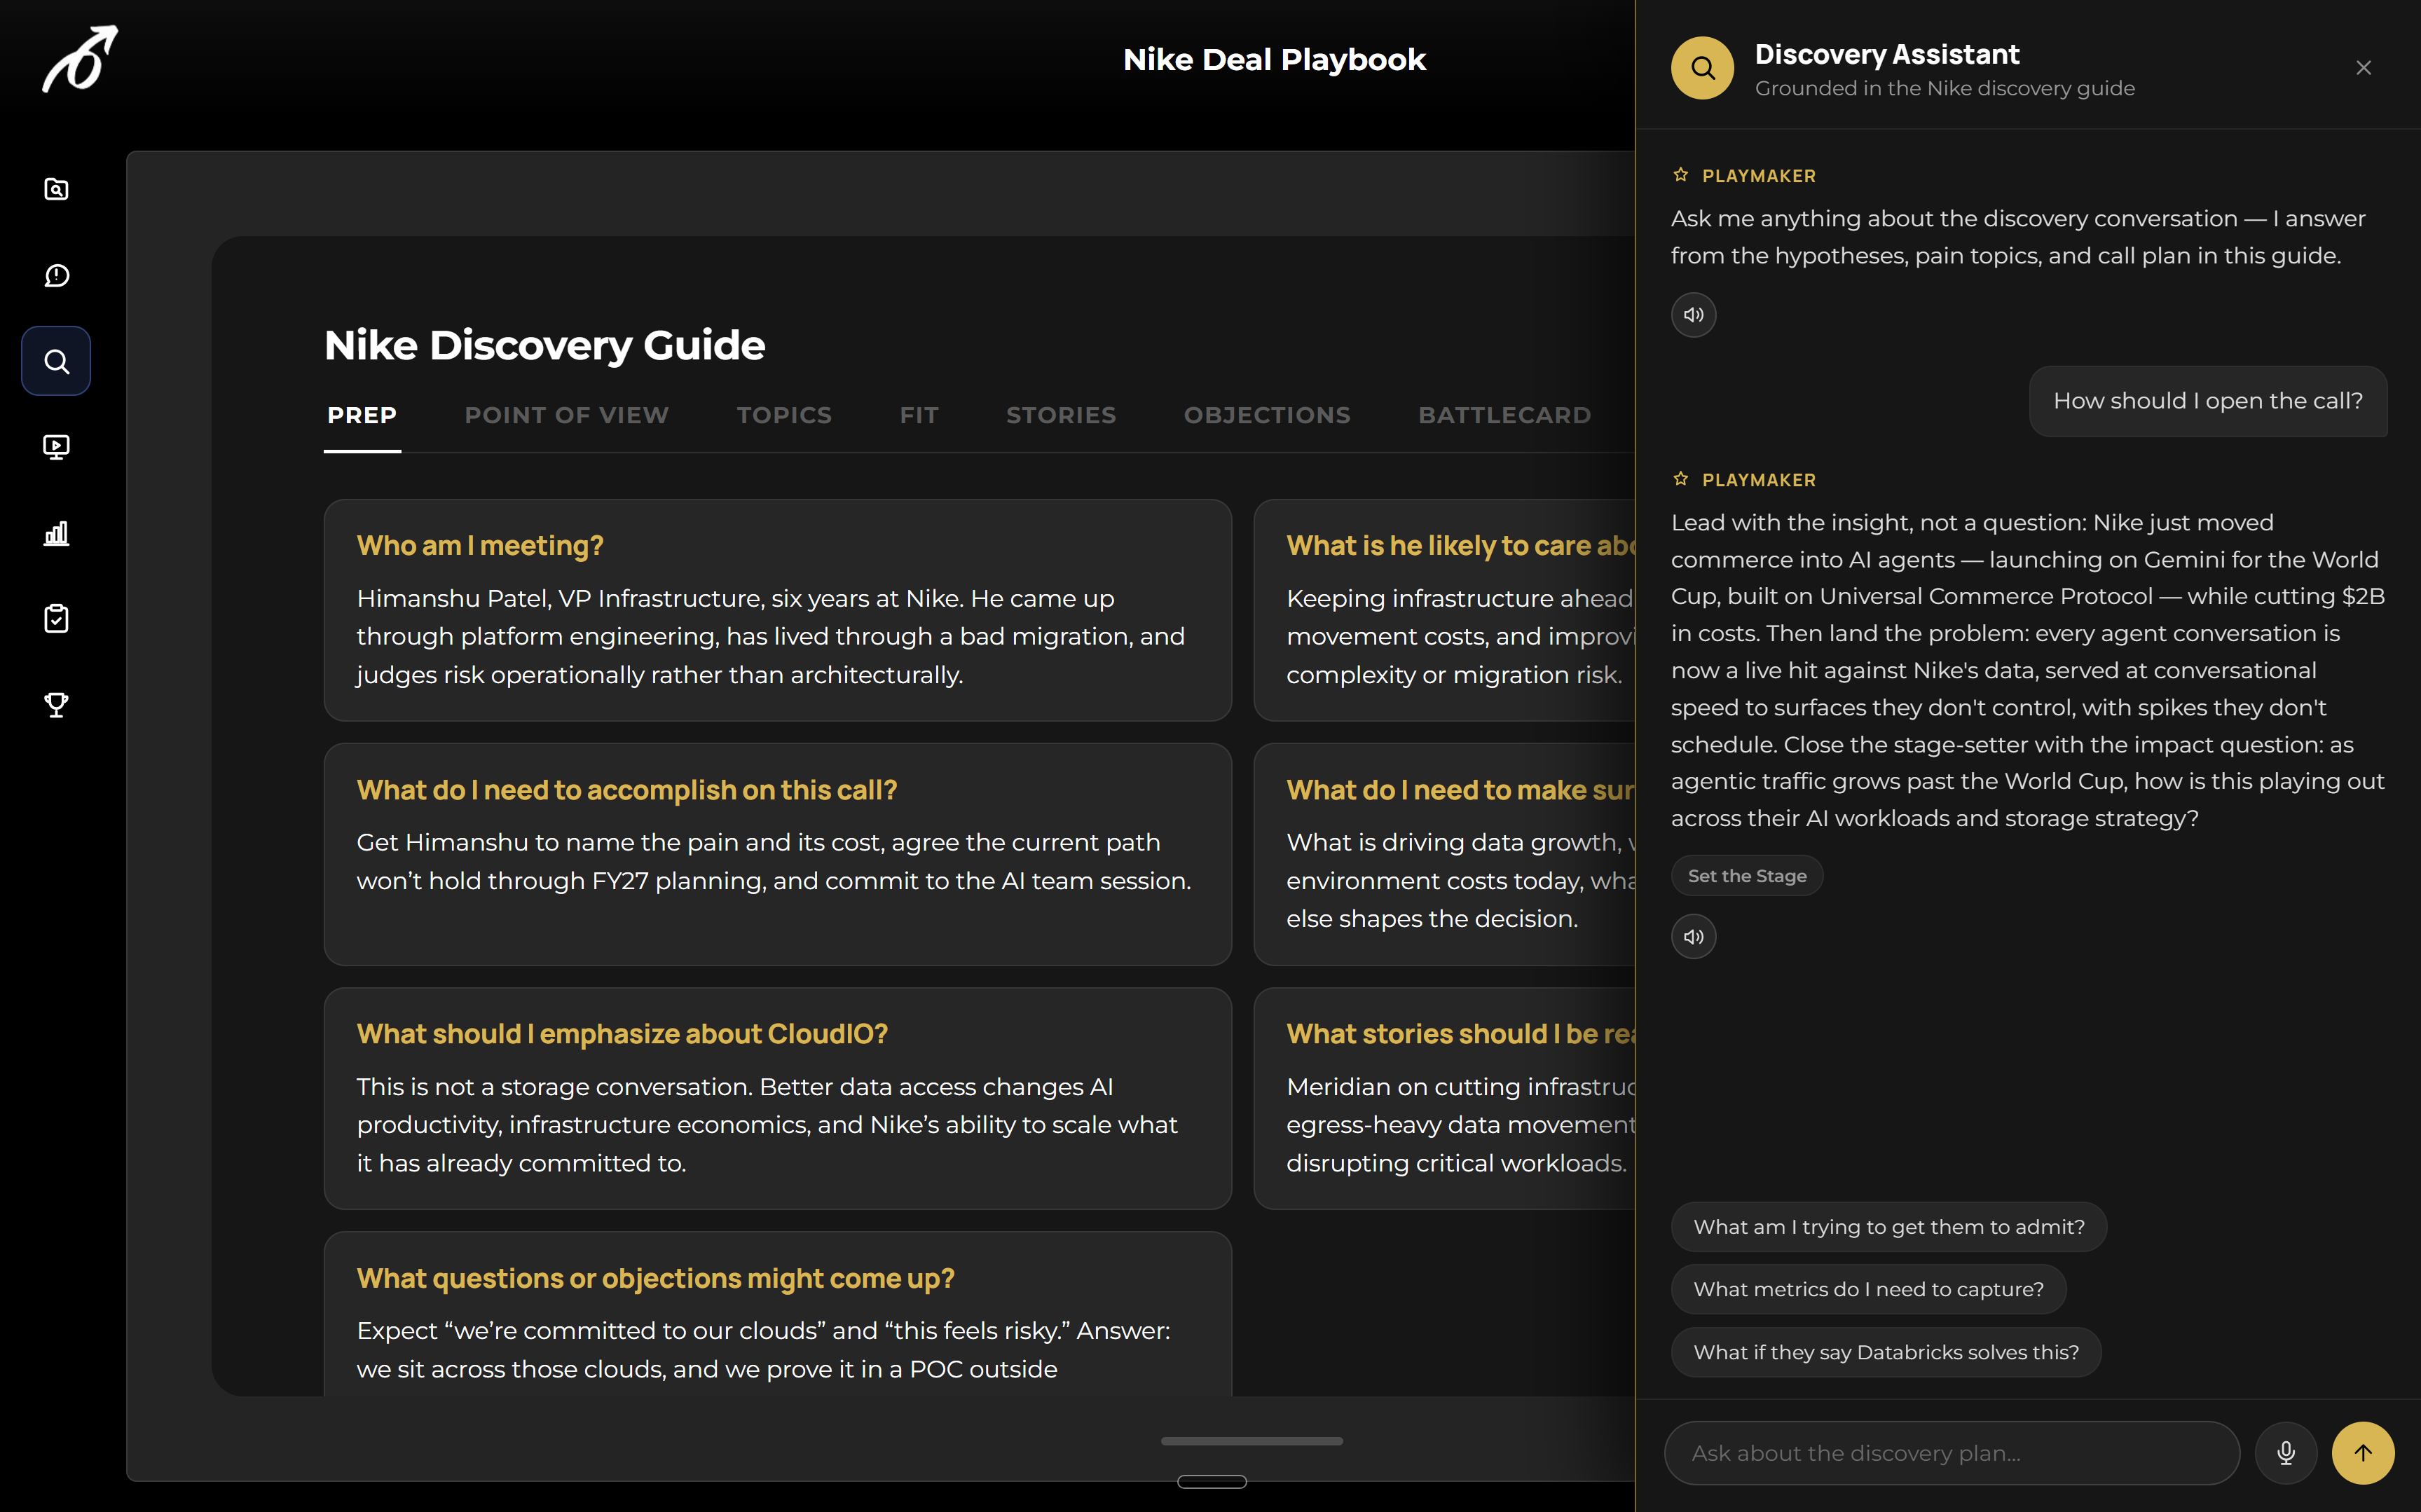Open the 'What is he likely to care' card

coord(1445,610)
